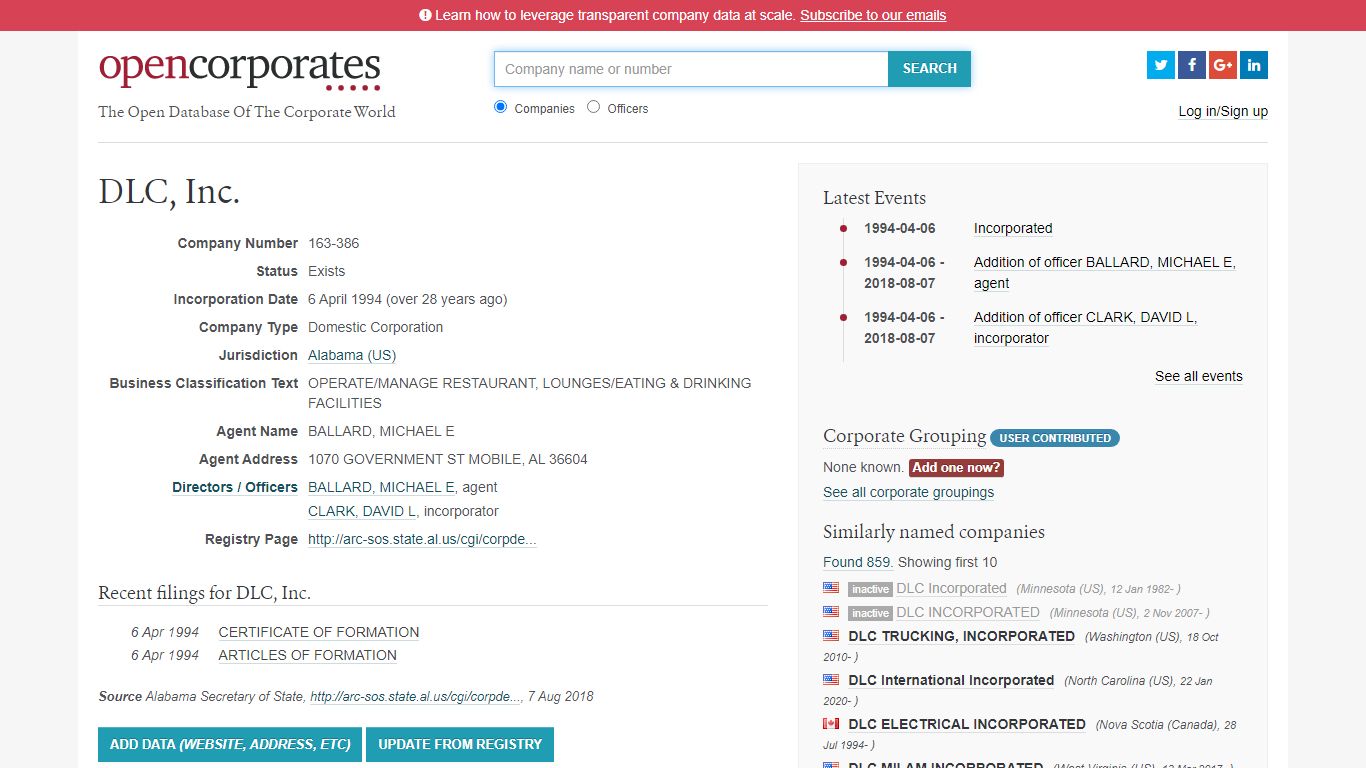Open the Incorporated event link

[x=1013, y=228]
